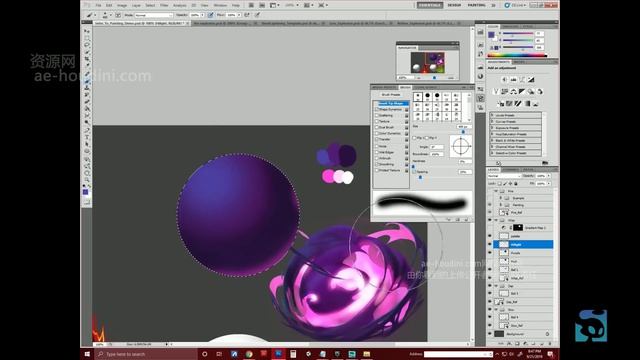The image size is (640, 360).
Task: Open the Filter menu
Action: [x=164, y=5]
